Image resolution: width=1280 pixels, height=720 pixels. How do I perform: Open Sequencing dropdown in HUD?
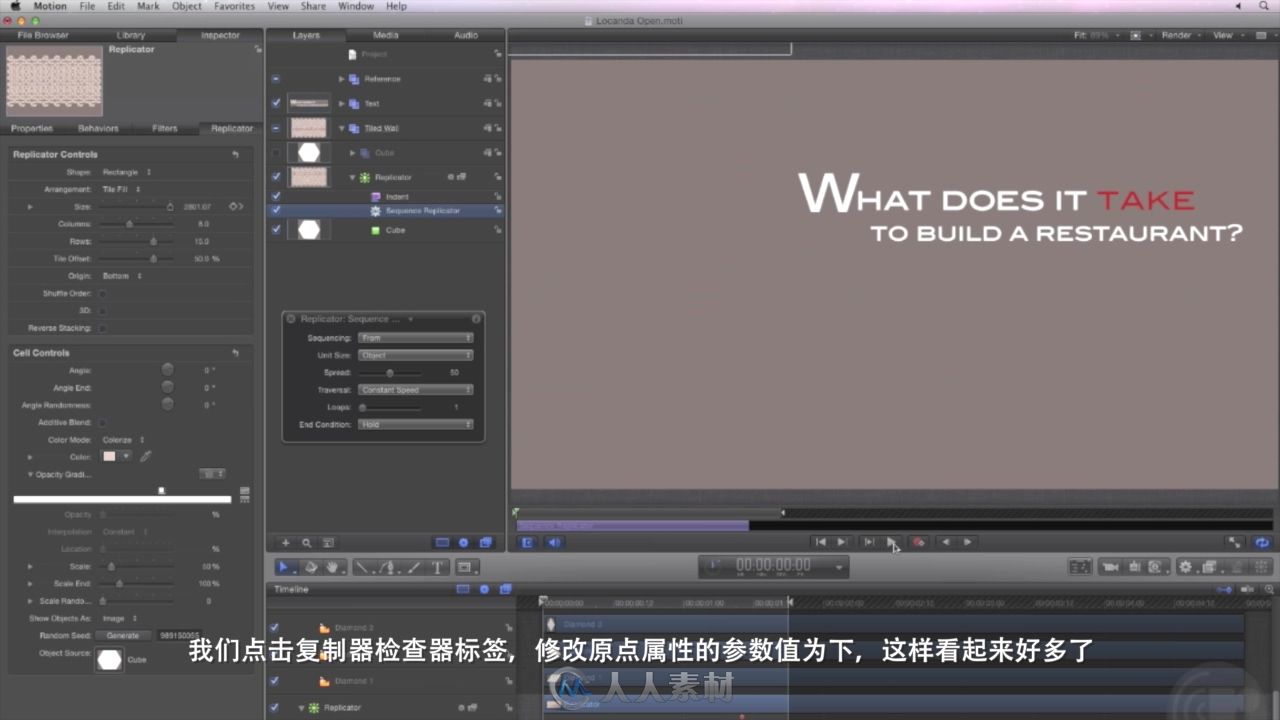415,338
